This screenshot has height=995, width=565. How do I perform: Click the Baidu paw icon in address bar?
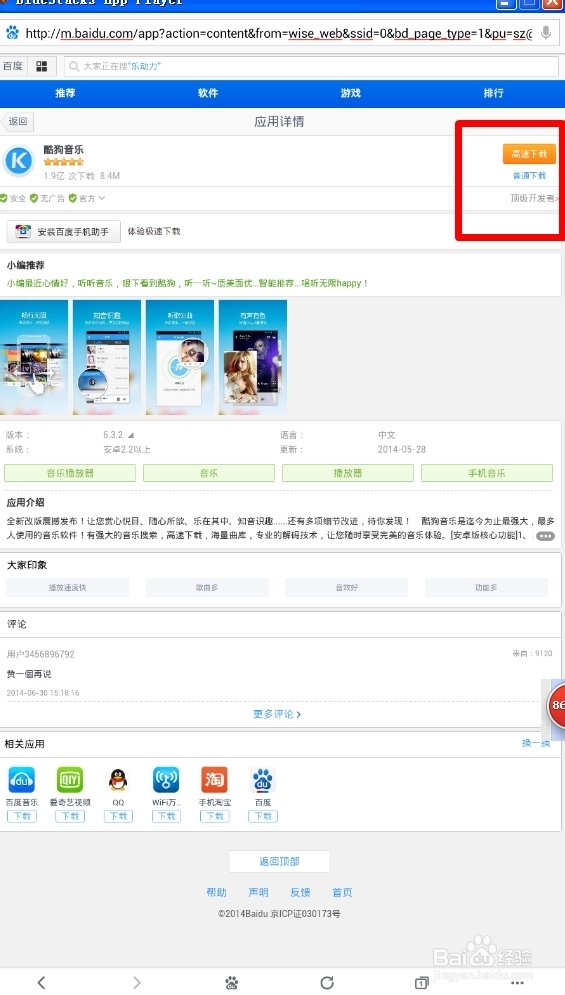point(12,33)
